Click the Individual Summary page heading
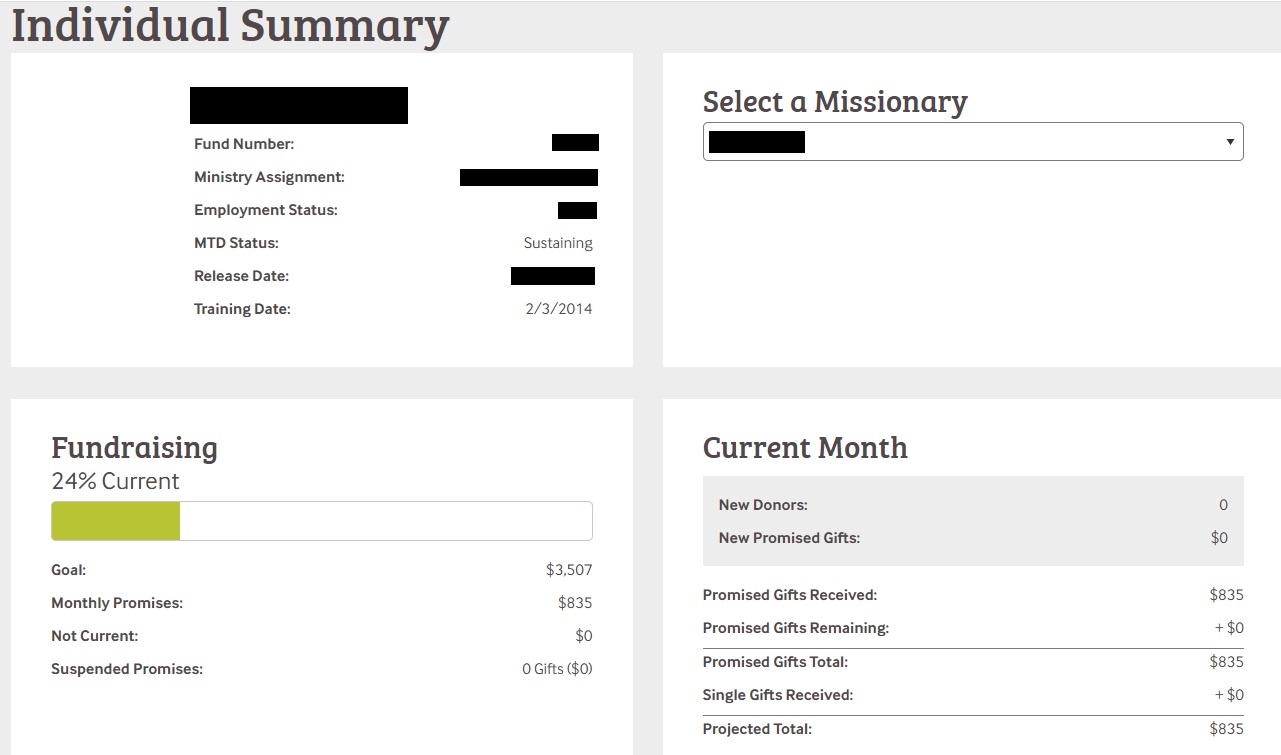Image resolution: width=1281 pixels, height=755 pixels. (230, 26)
